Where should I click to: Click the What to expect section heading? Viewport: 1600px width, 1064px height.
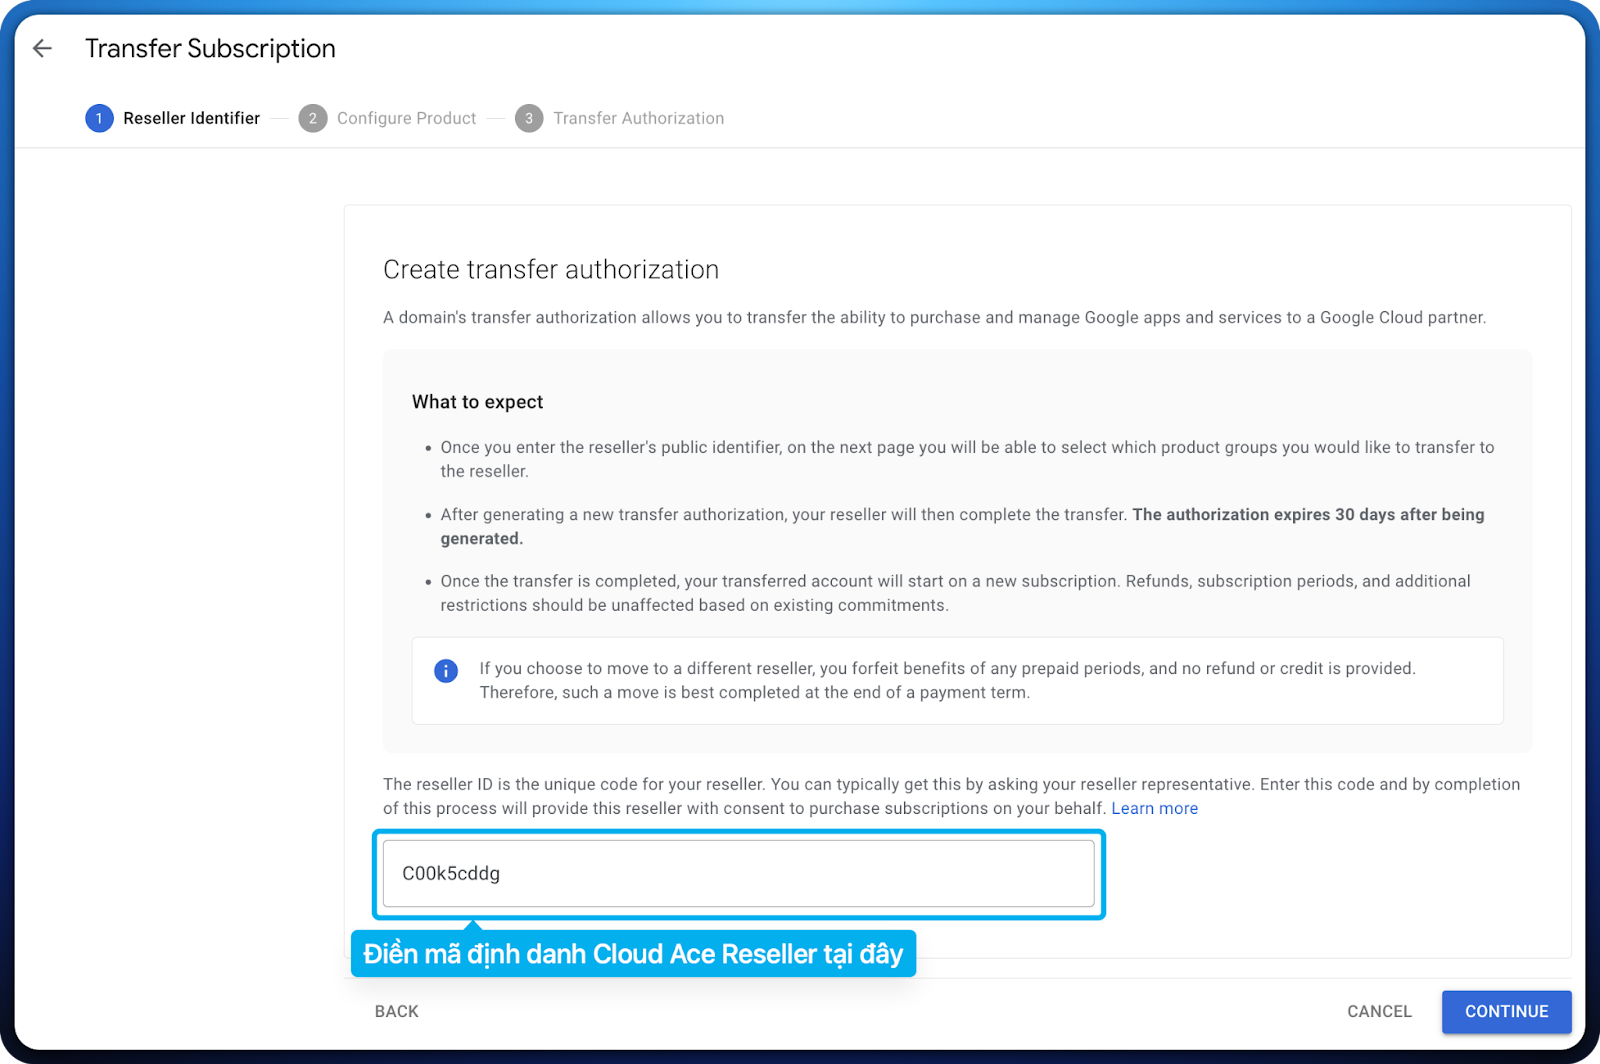pyautogui.click(x=477, y=401)
